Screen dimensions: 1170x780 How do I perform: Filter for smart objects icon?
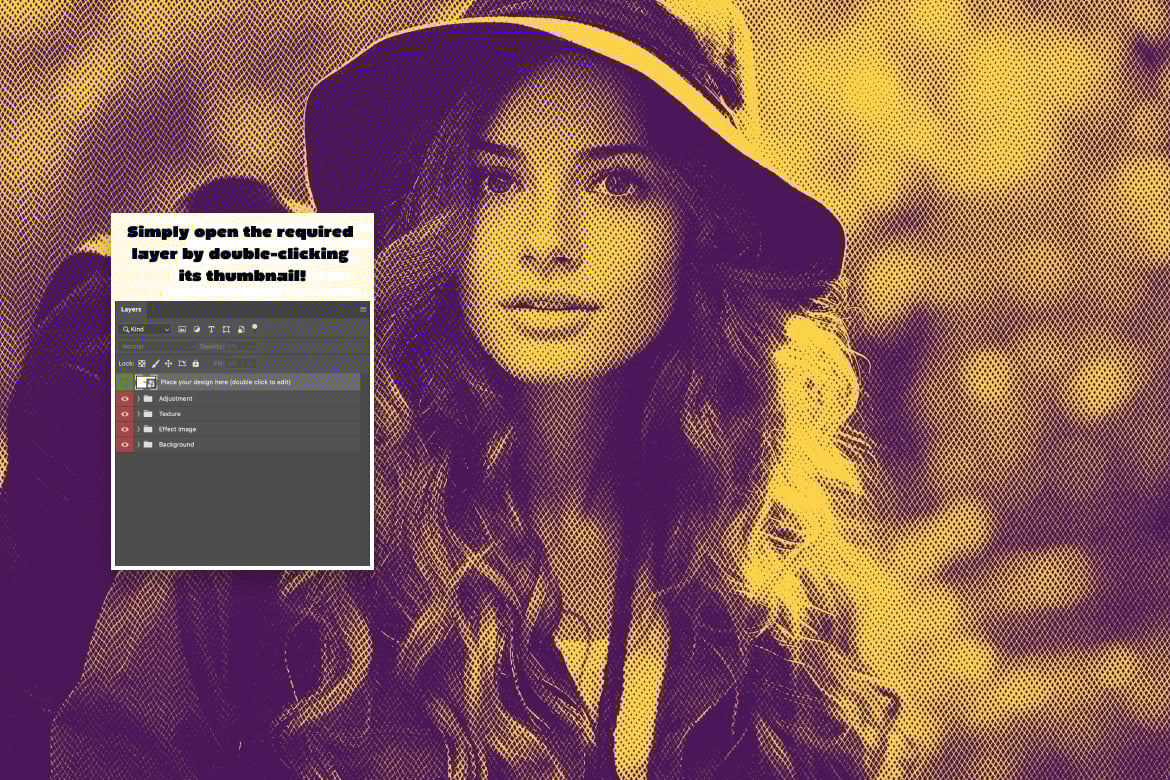(x=241, y=329)
